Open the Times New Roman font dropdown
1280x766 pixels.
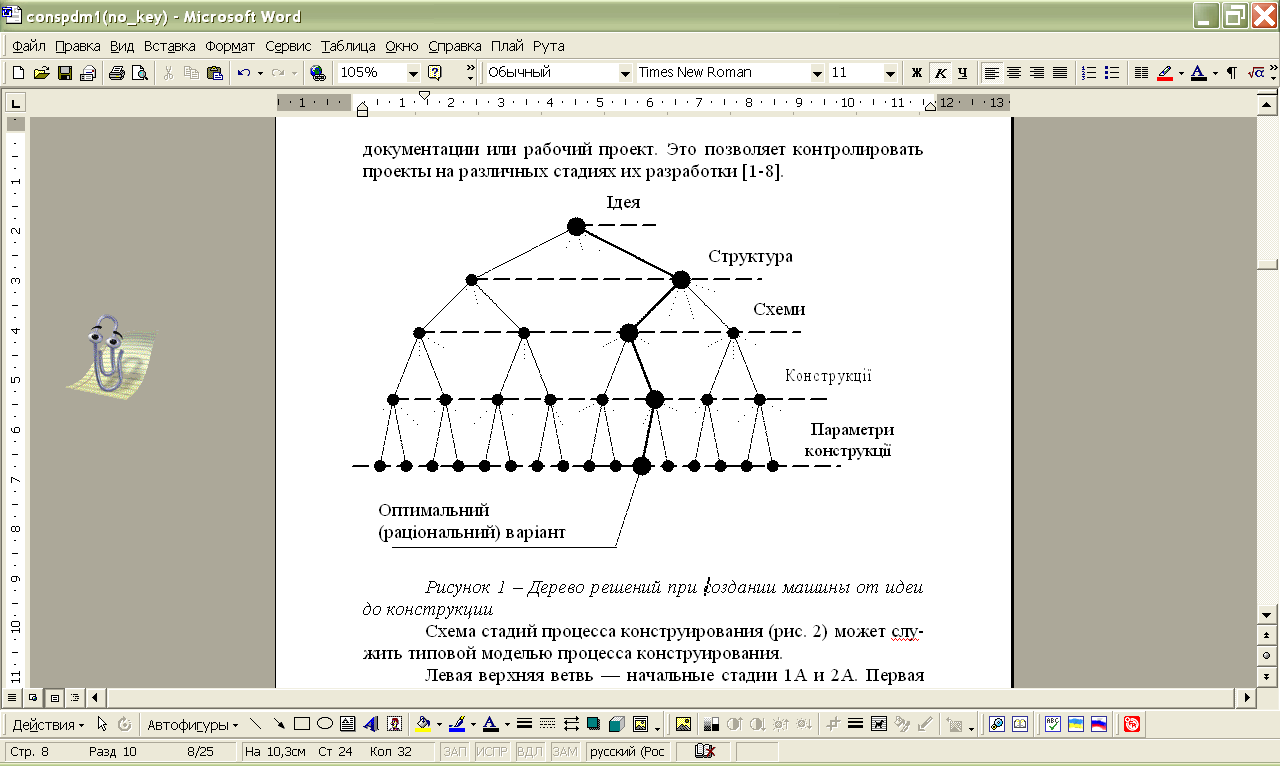pyautogui.click(x=818, y=73)
